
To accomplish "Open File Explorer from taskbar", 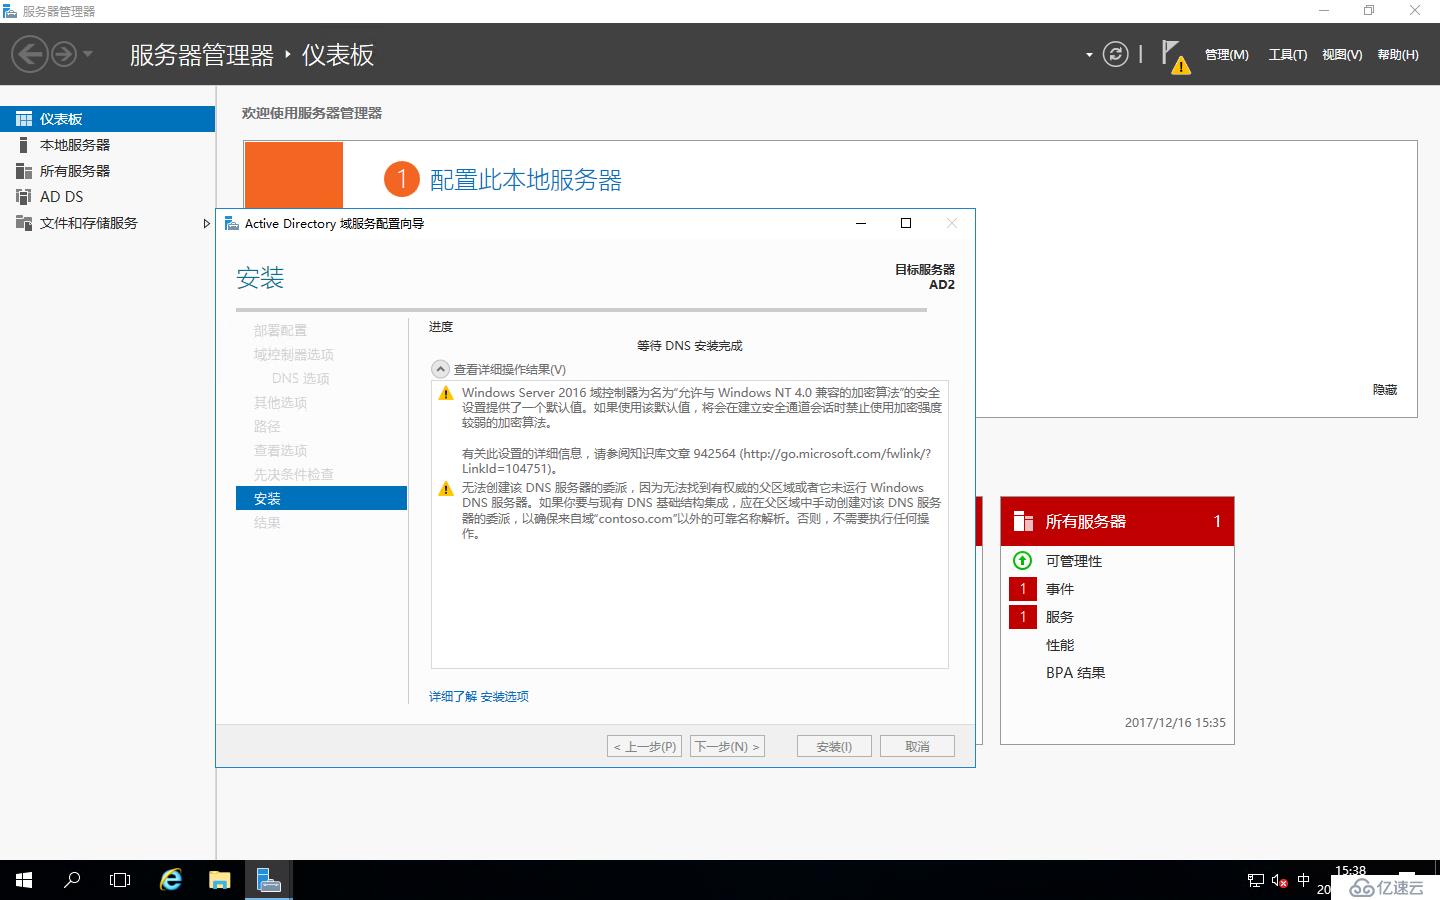I will click(x=220, y=880).
